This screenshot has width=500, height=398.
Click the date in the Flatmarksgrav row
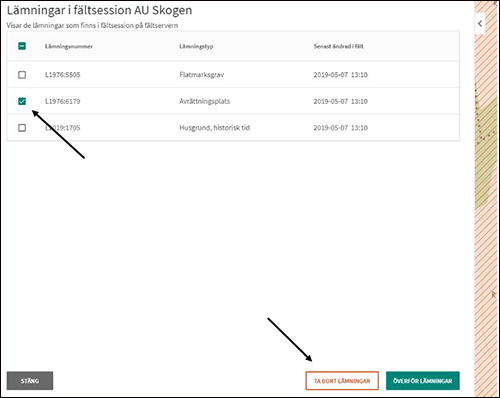click(x=340, y=75)
